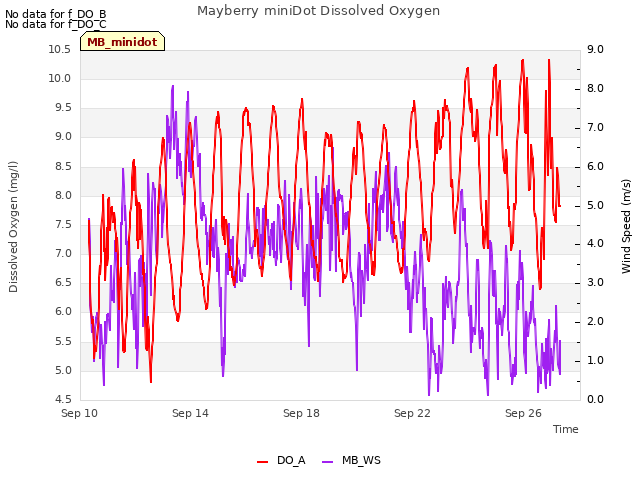Viewport: 640px width, 480px height.
Task: Click the 8.0 right axis wind value
Action: pos(595,88)
